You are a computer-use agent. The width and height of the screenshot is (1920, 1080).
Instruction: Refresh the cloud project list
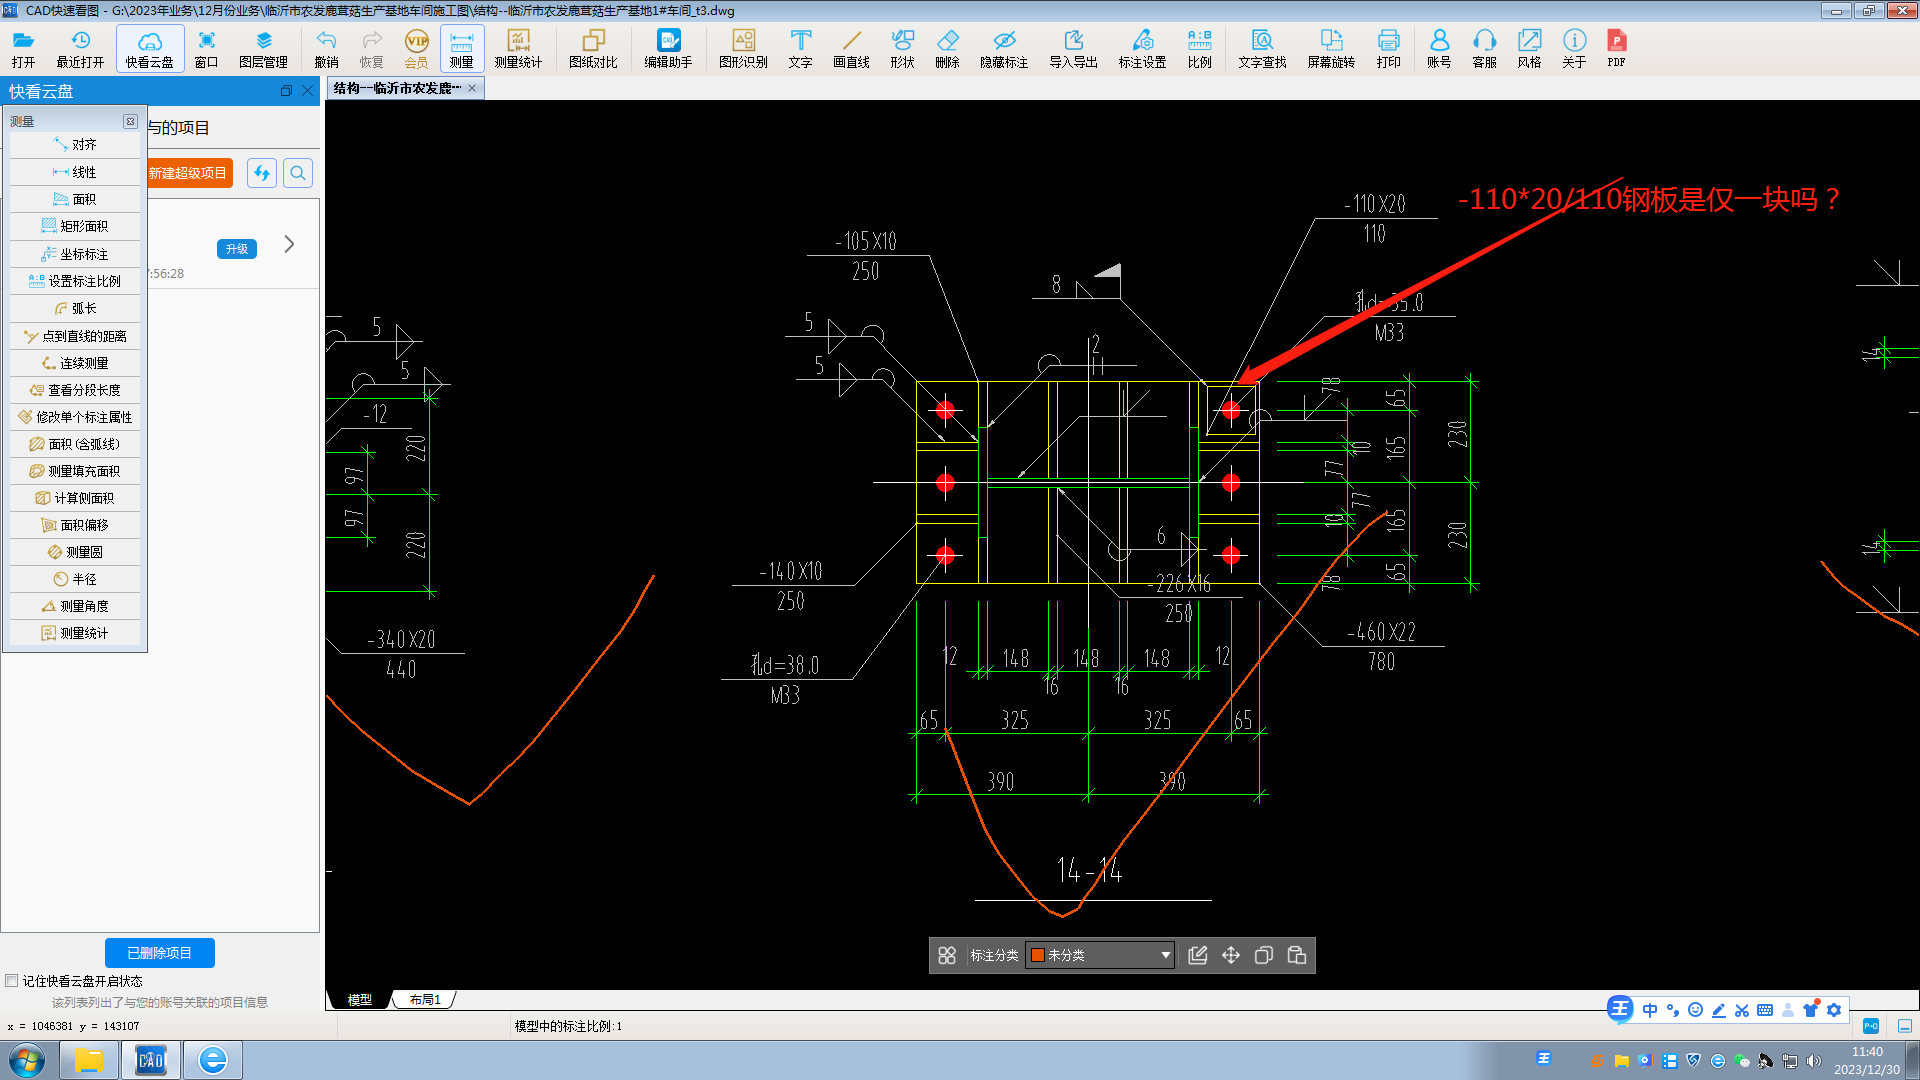[262, 173]
